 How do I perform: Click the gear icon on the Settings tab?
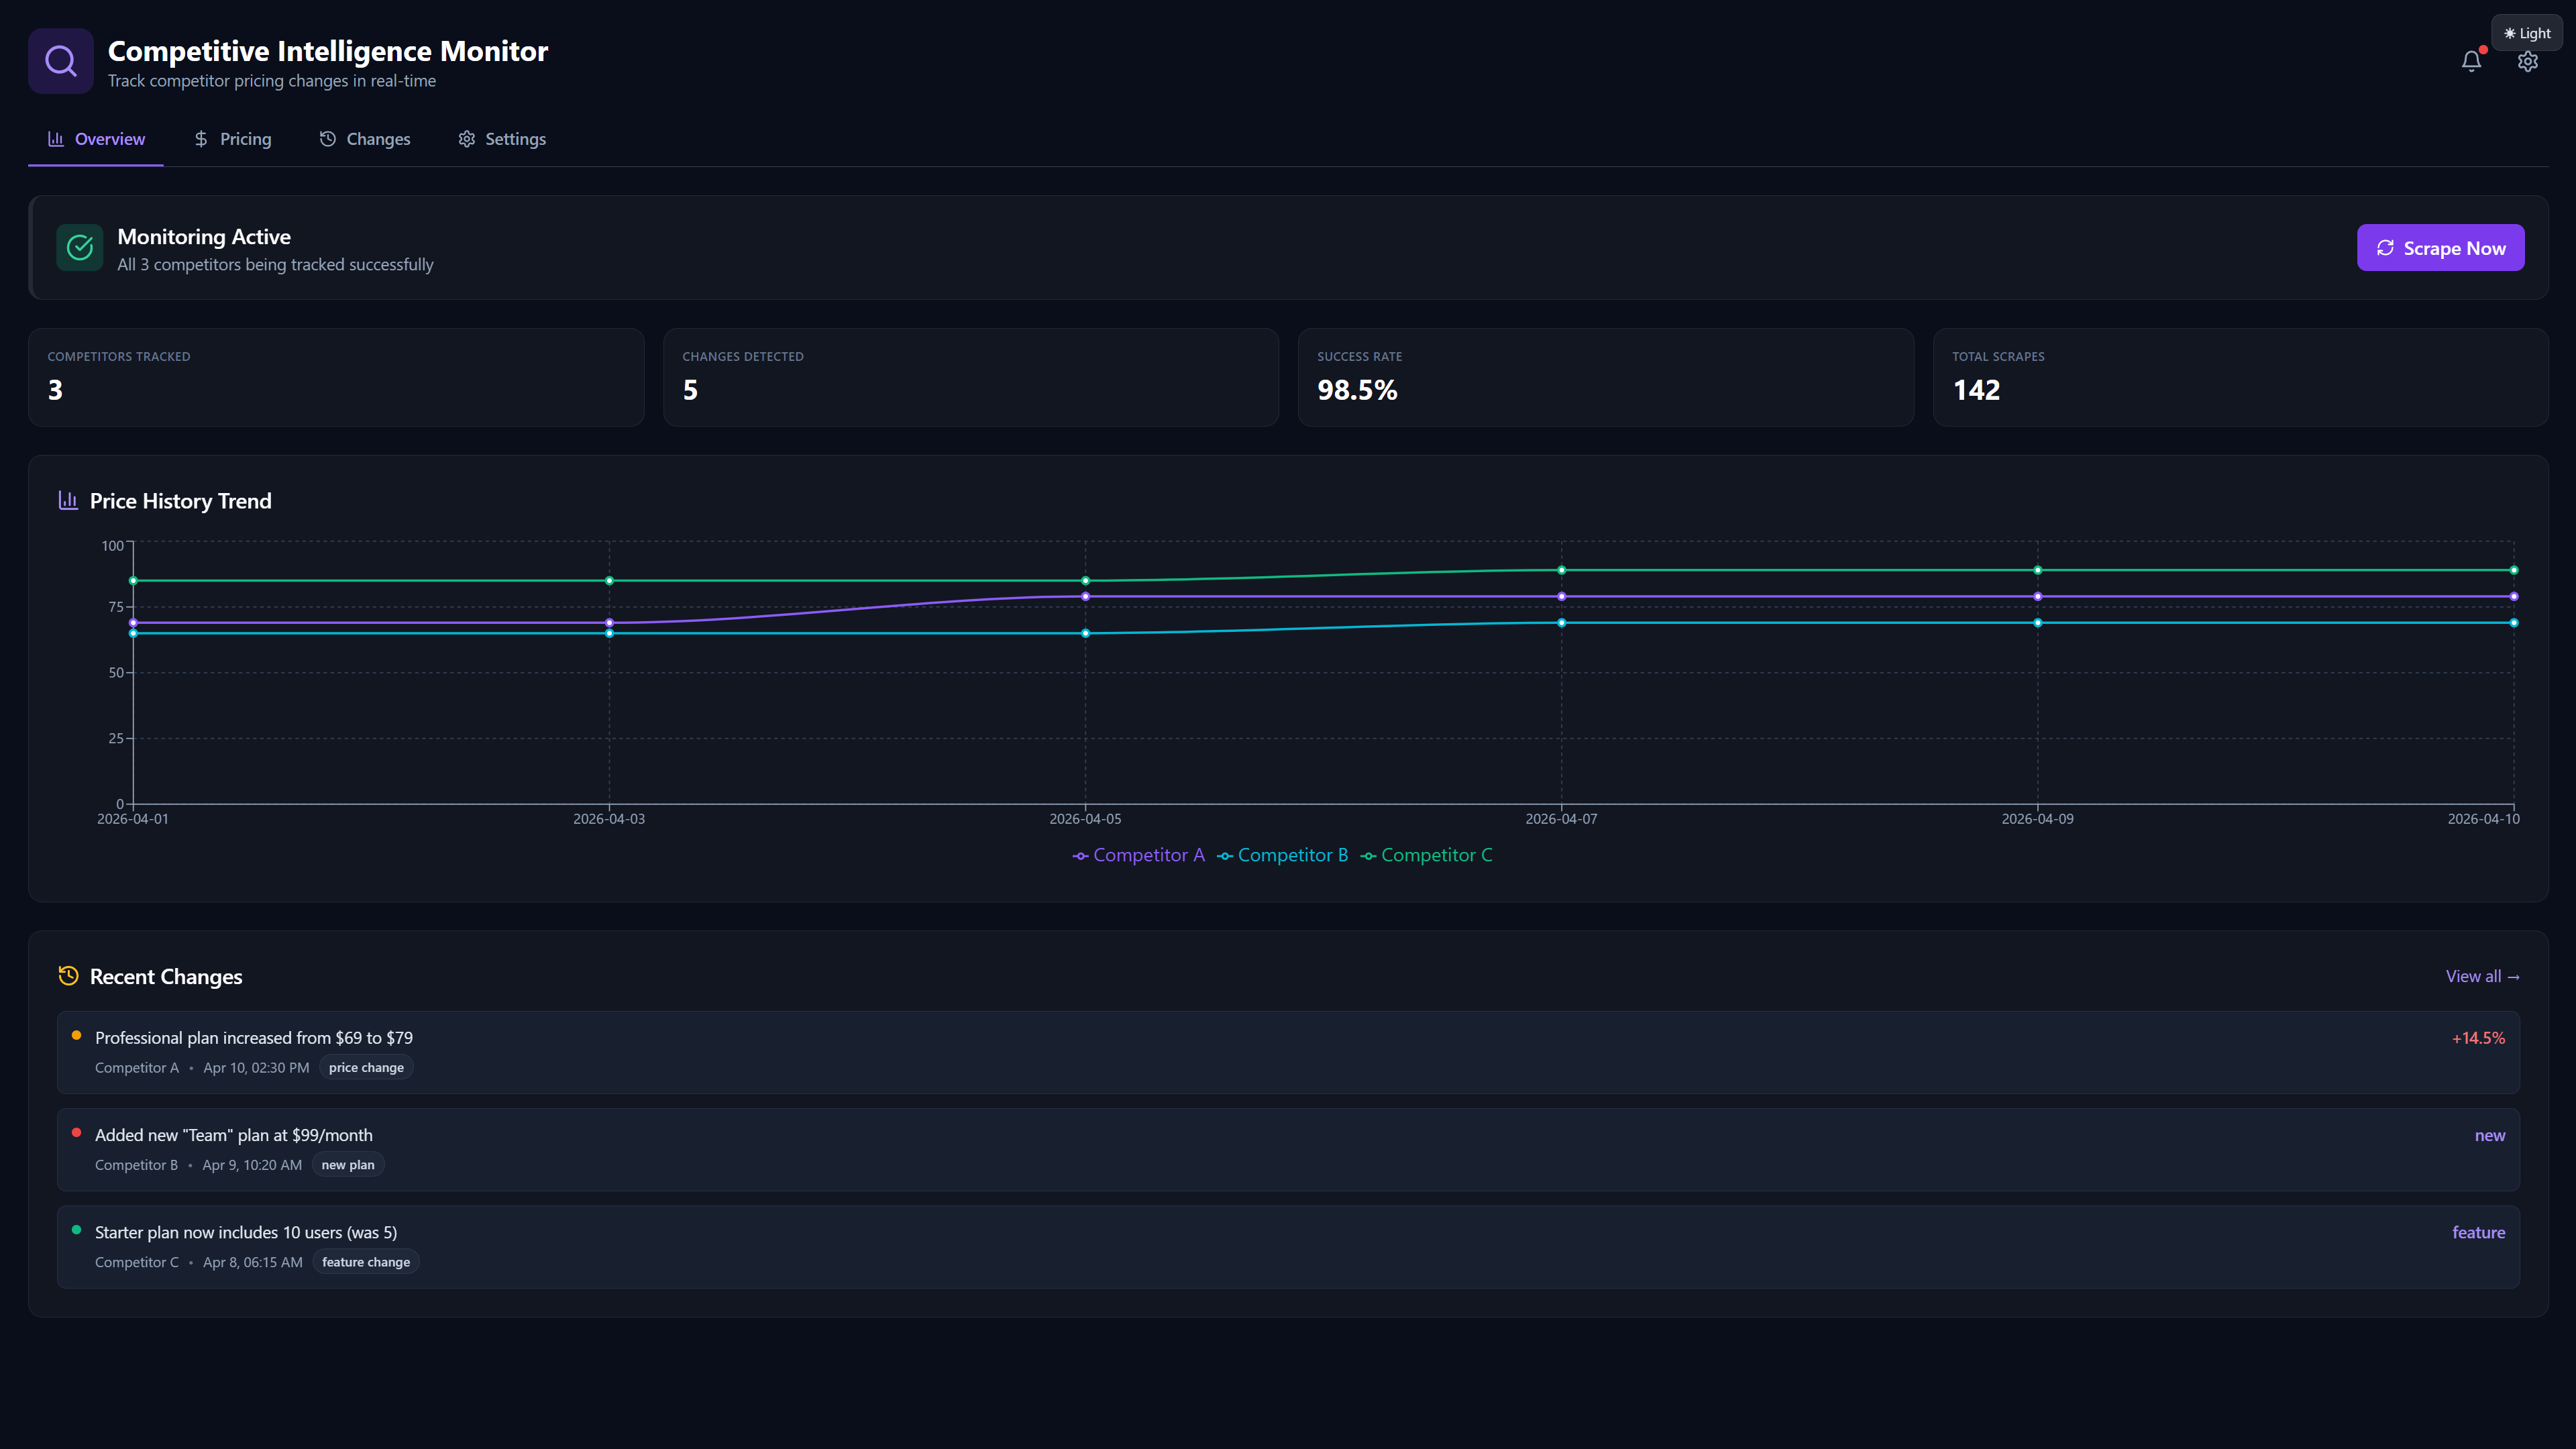[x=466, y=139]
